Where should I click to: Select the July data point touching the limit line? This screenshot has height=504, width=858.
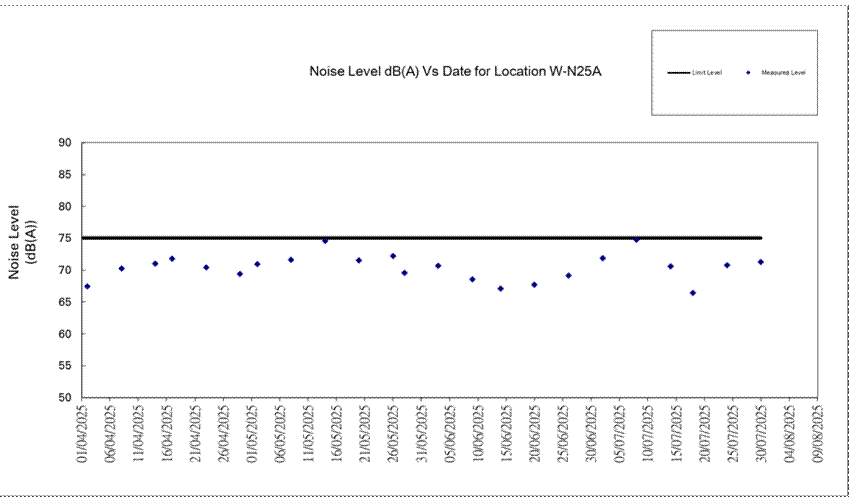coord(636,240)
